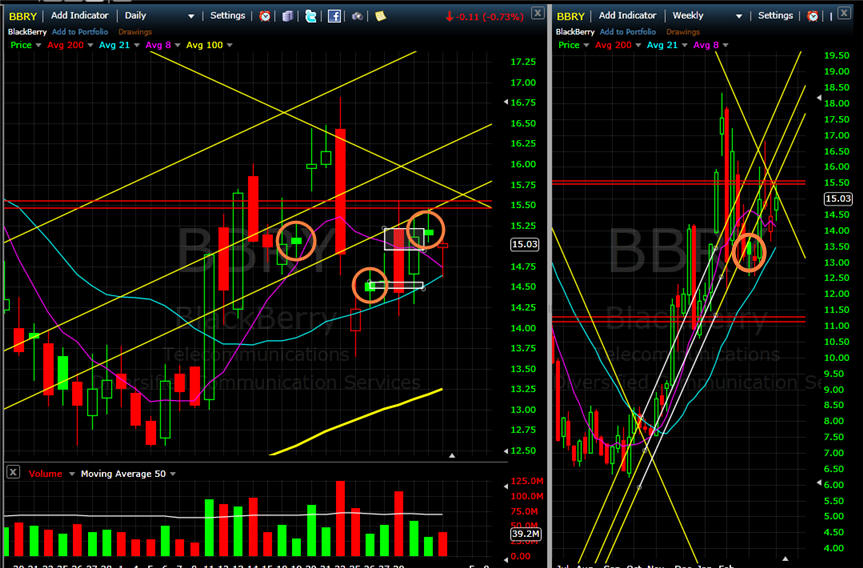Viewport: 863px width, 568px height.
Task: Expand the Moving Average 50 dropdown
Action: [x=173, y=474]
